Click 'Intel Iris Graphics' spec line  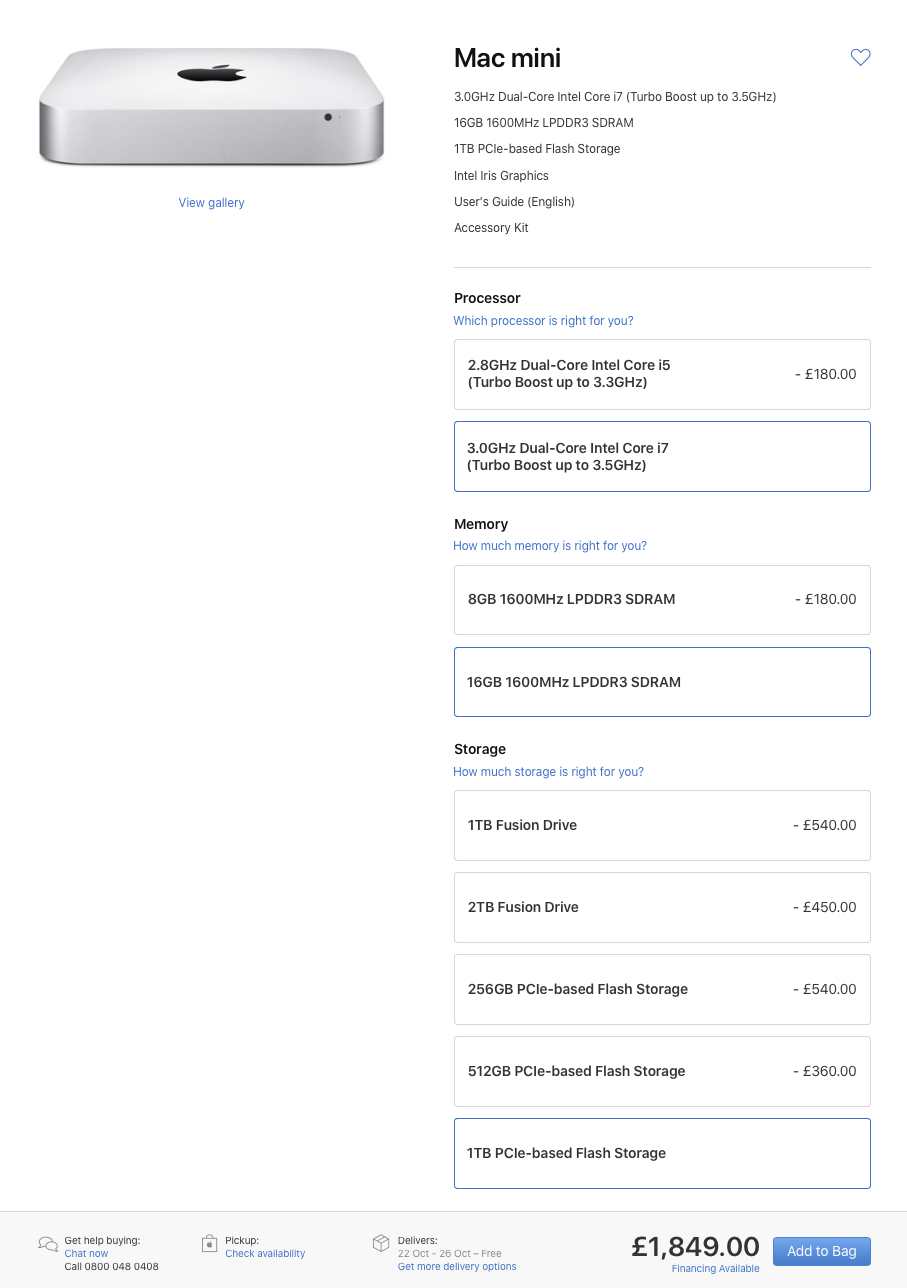[x=501, y=176]
